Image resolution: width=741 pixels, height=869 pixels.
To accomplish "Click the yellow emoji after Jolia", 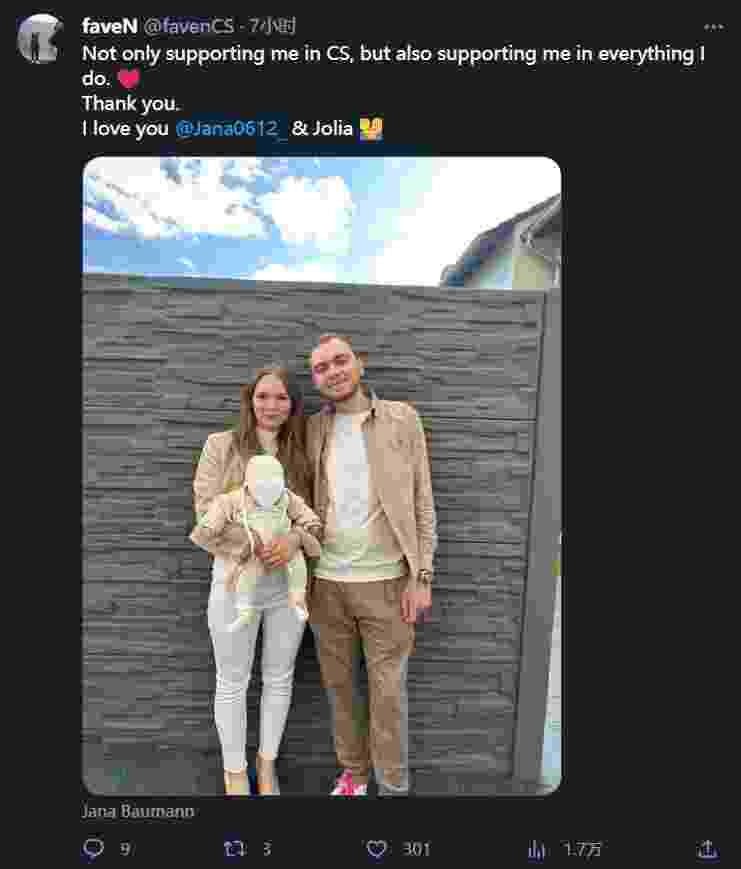I will (371, 129).
